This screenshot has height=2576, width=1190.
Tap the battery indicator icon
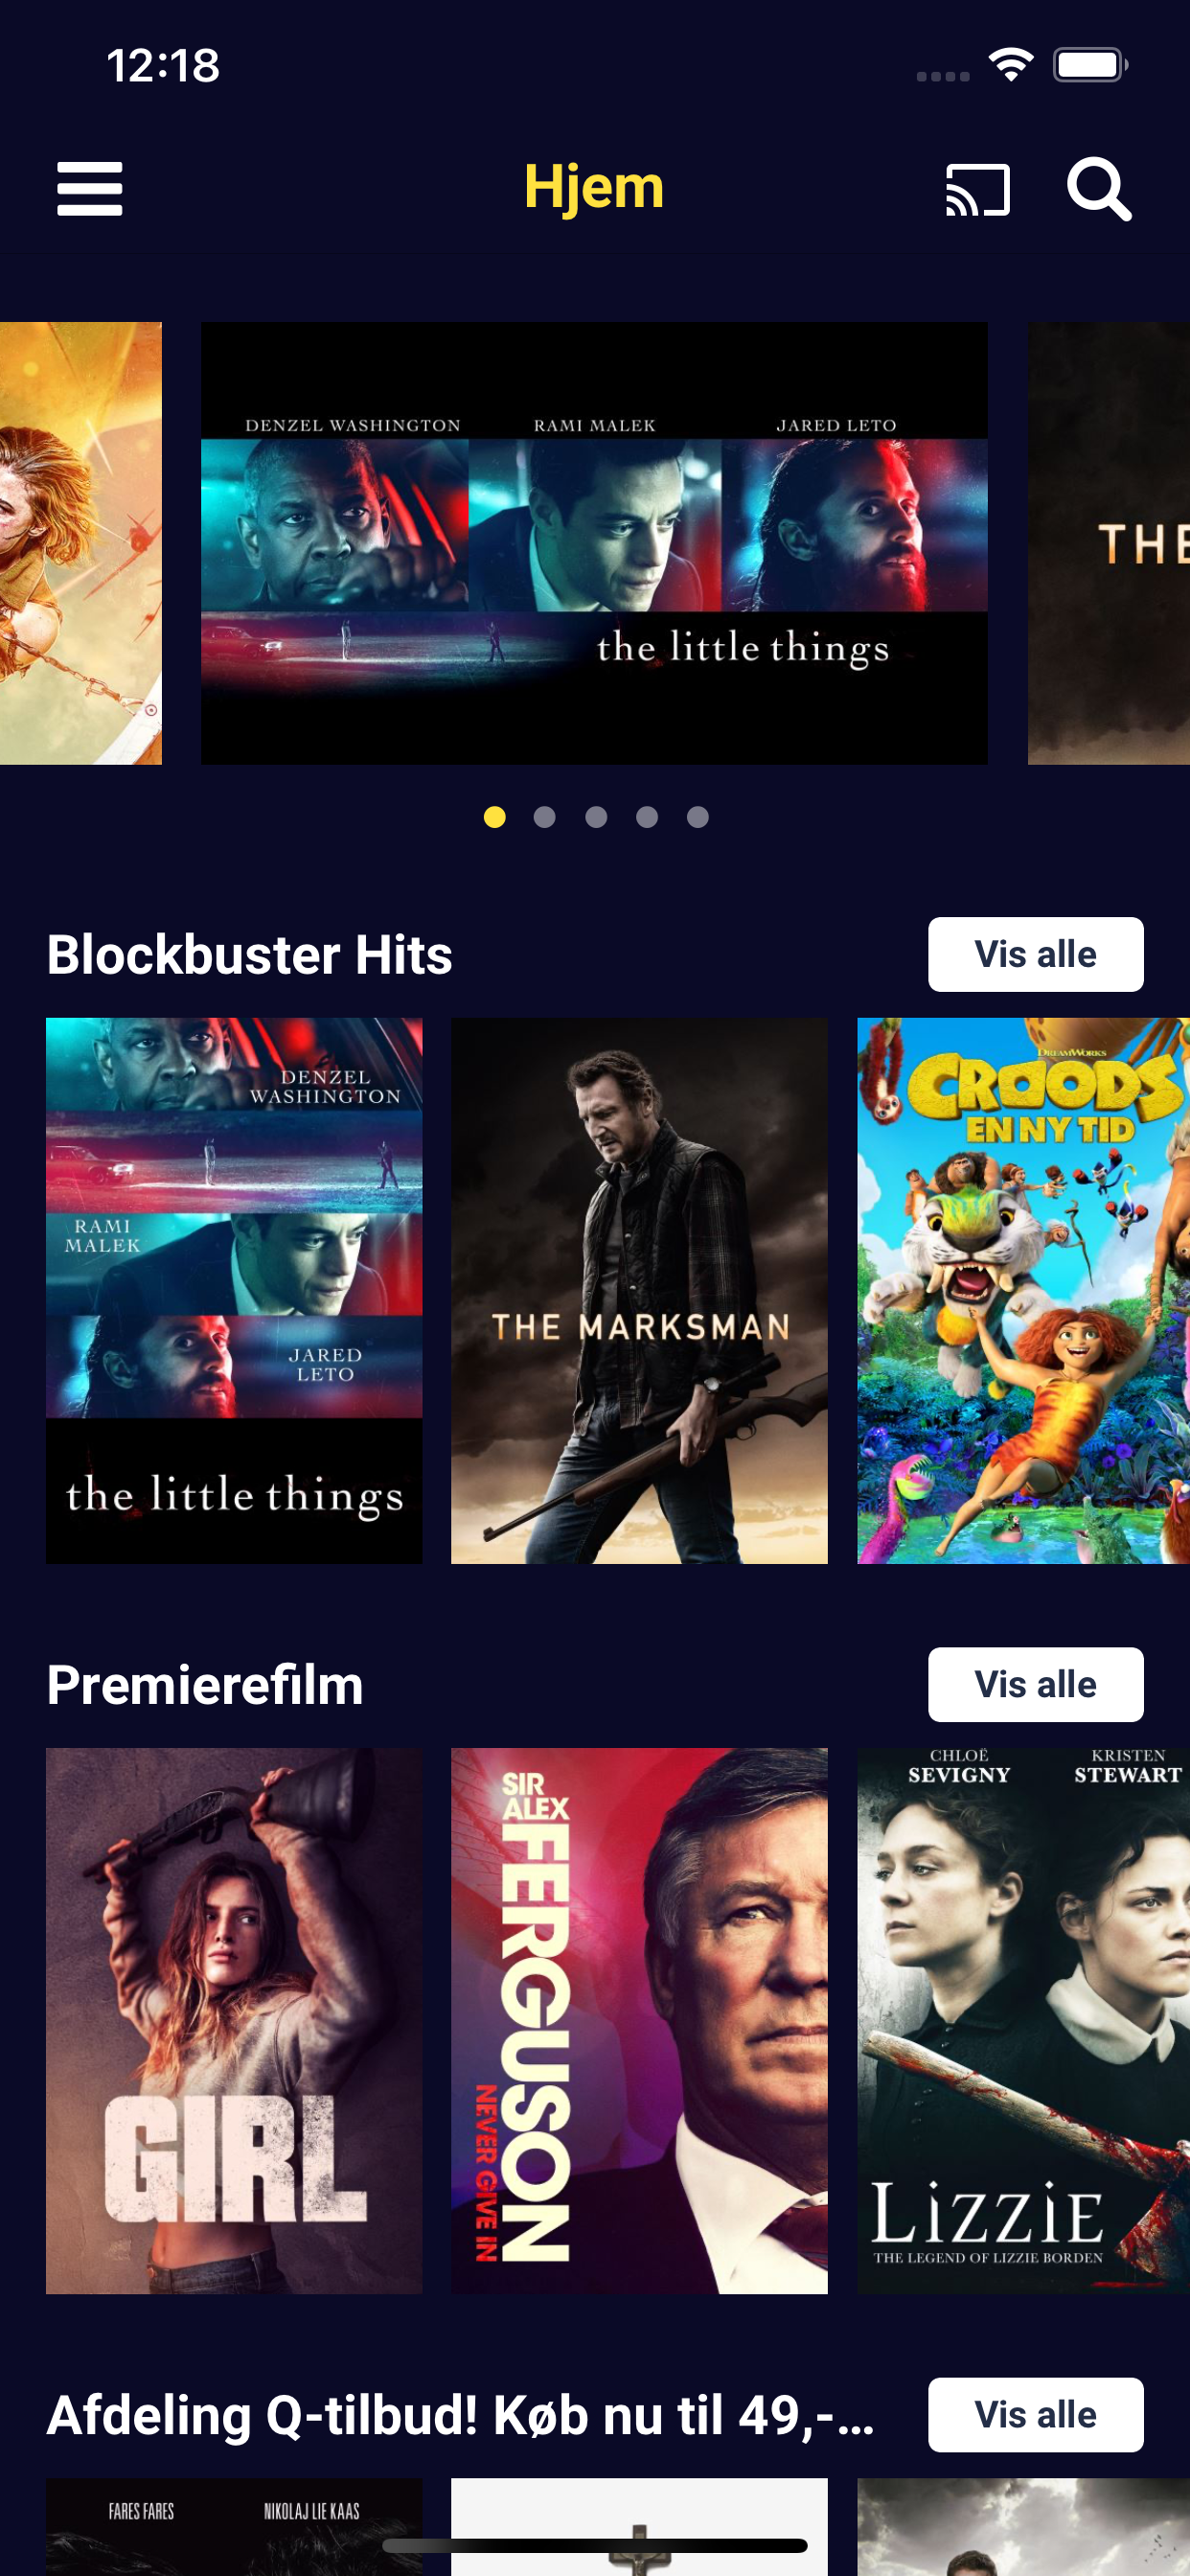1090,66
